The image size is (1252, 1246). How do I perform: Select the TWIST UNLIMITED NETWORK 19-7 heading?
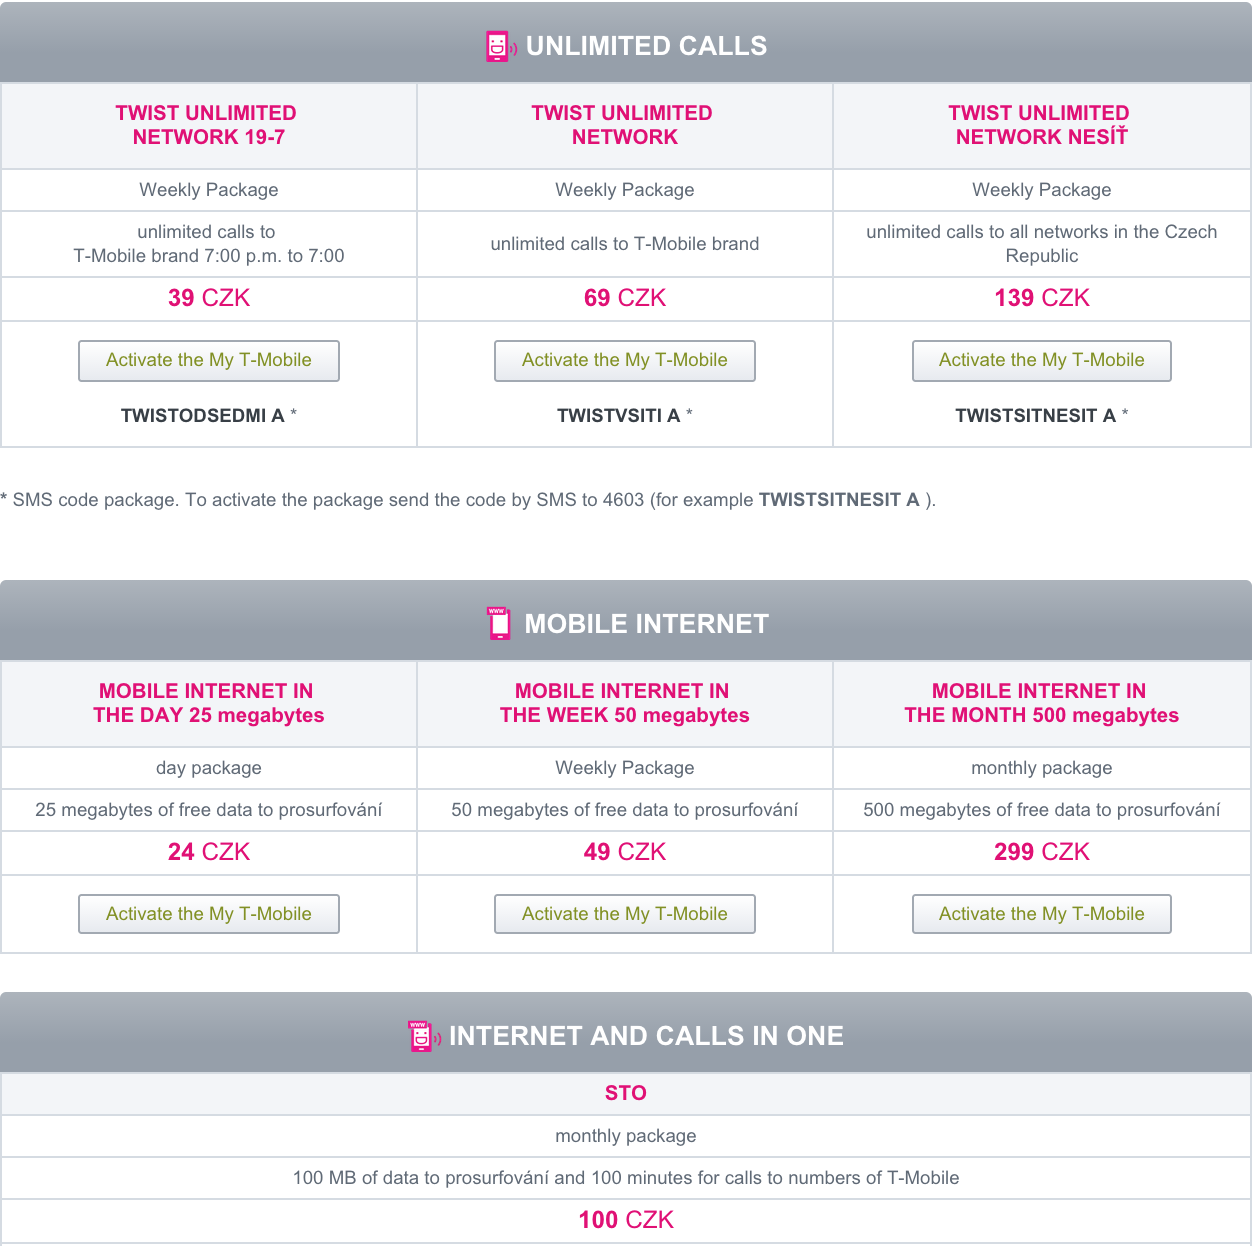(x=208, y=125)
